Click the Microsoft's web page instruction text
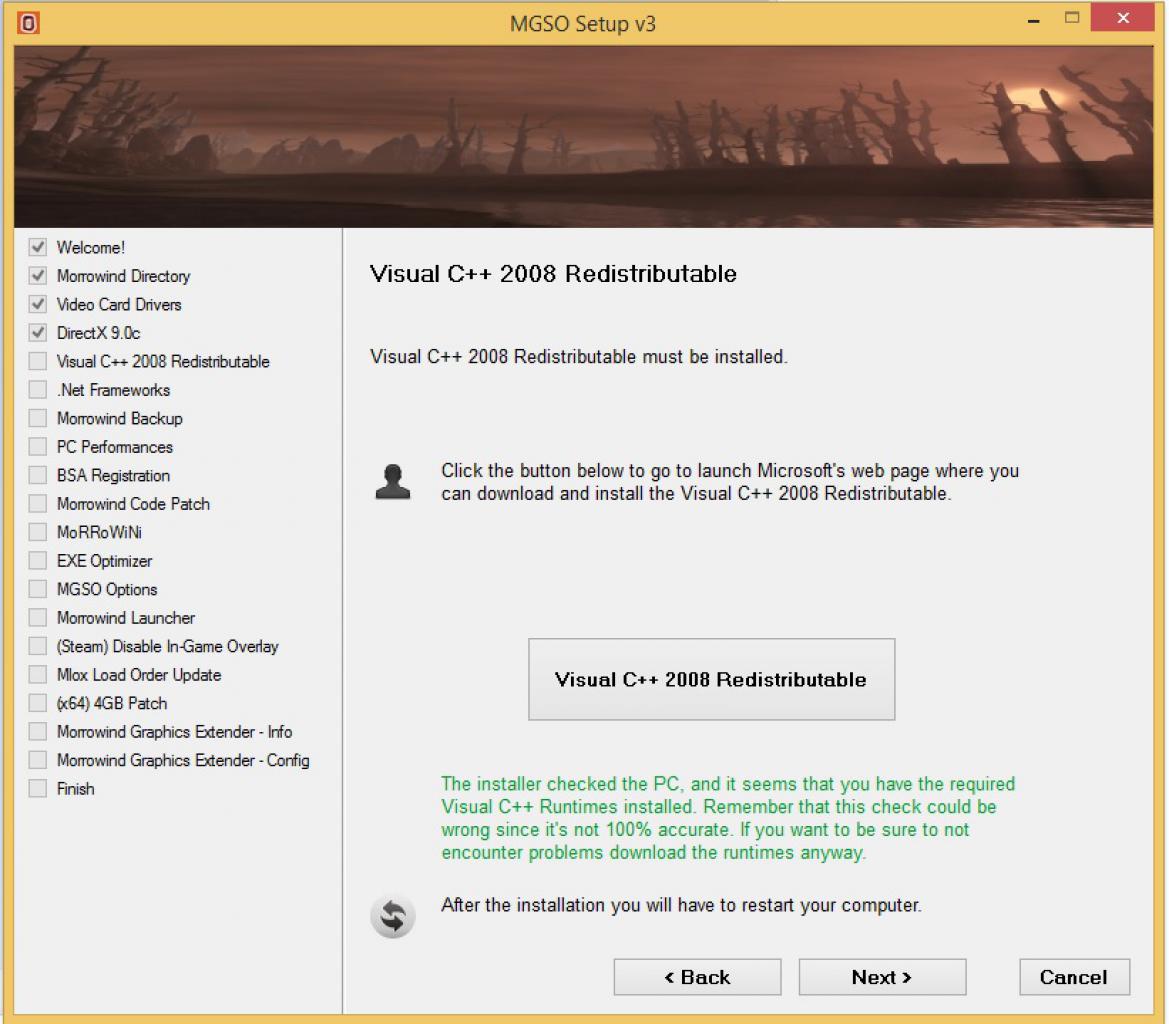1169x1024 pixels. tap(730, 482)
